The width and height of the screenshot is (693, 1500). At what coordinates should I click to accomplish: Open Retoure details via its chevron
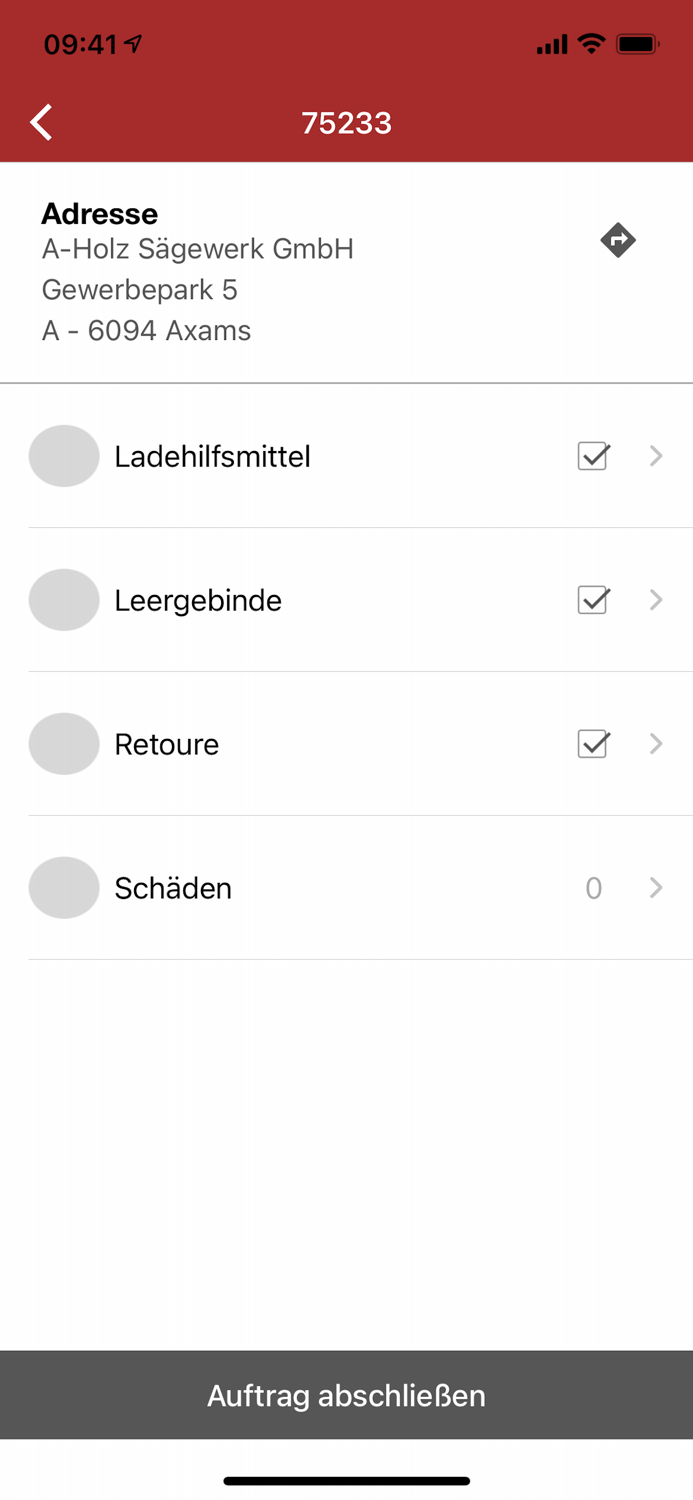(656, 744)
